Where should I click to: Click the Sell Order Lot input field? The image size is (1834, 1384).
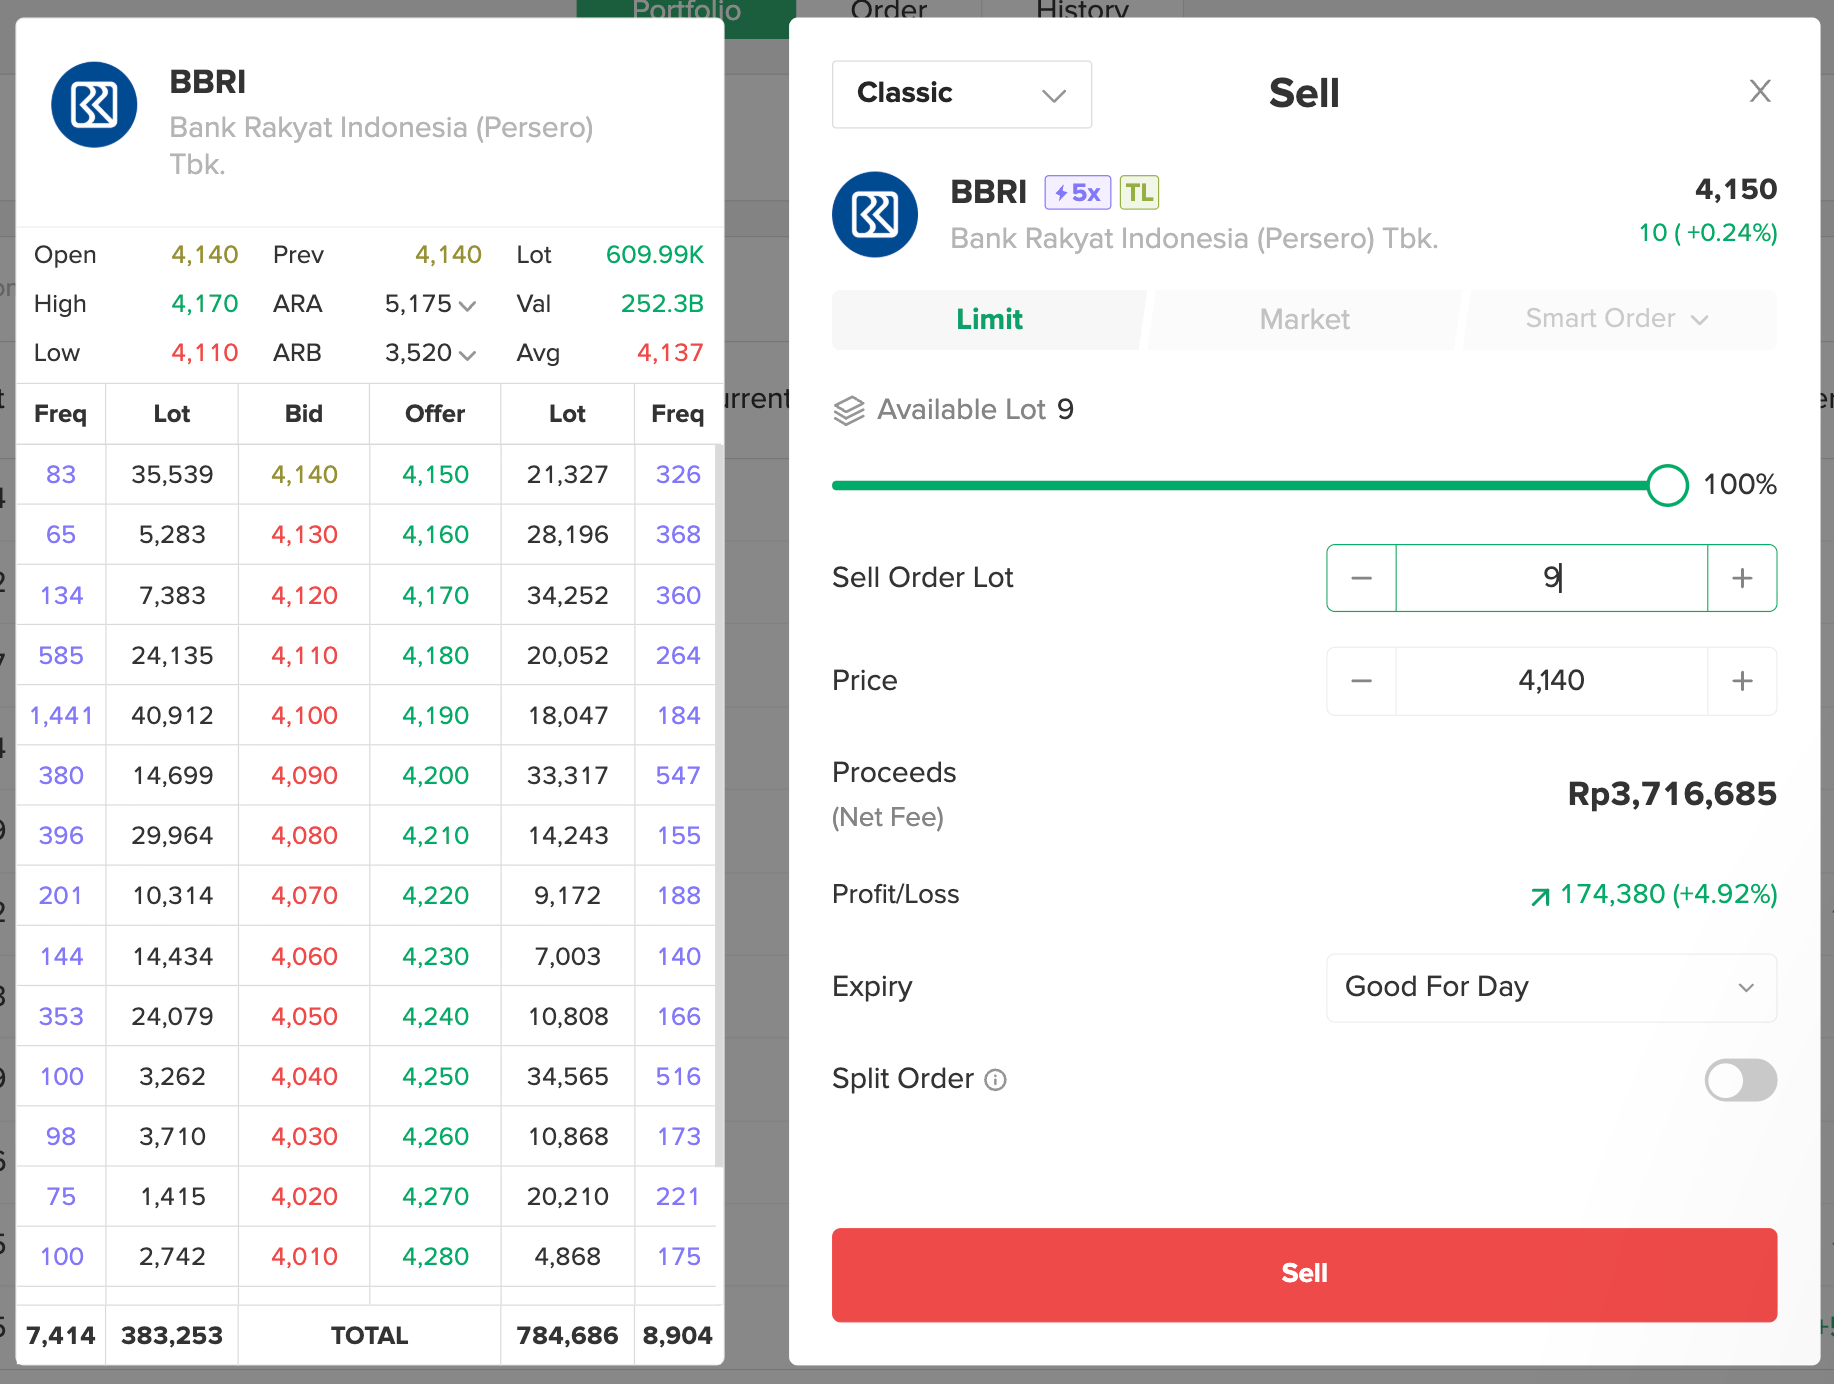[x=1551, y=578]
